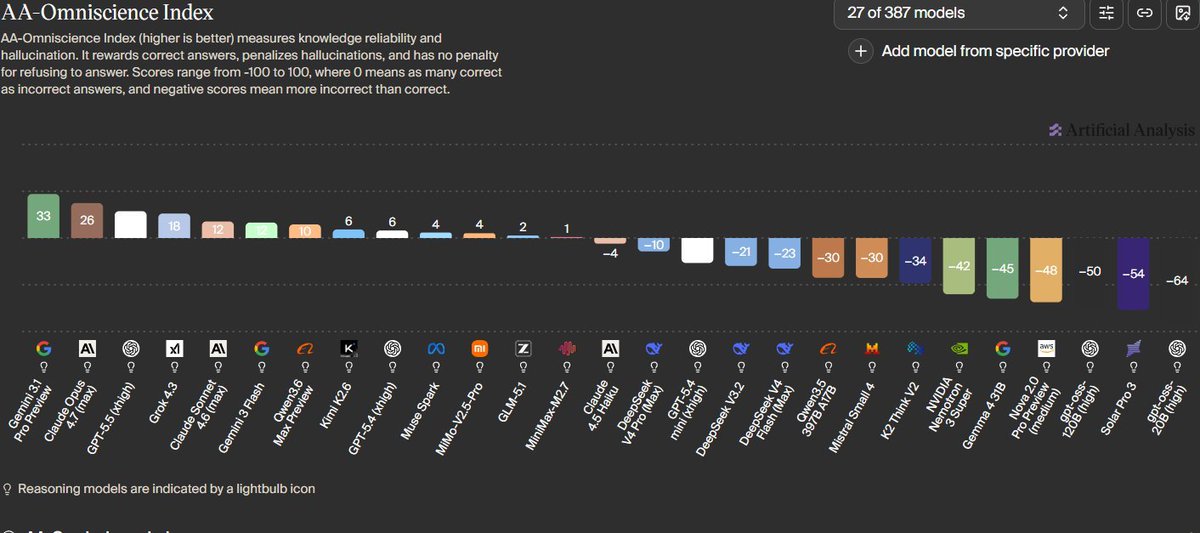Click the AWS logo above Nova 2.0 Pro Preview

pos(1046,349)
